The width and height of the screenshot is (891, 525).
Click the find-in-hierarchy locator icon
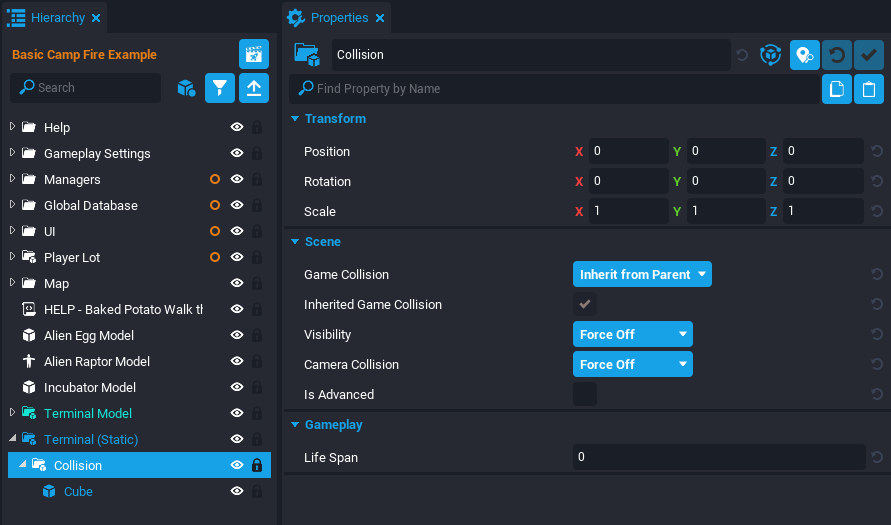pyautogui.click(x=805, y=55)
